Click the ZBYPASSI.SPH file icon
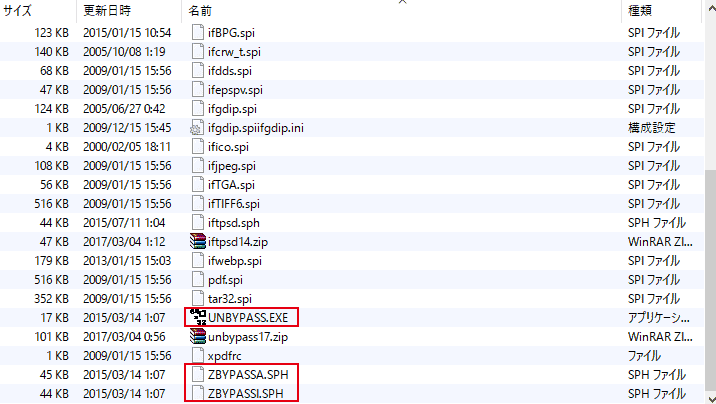Image resolution: width=716 pixels, height=404 pixels. pos(198,394)
